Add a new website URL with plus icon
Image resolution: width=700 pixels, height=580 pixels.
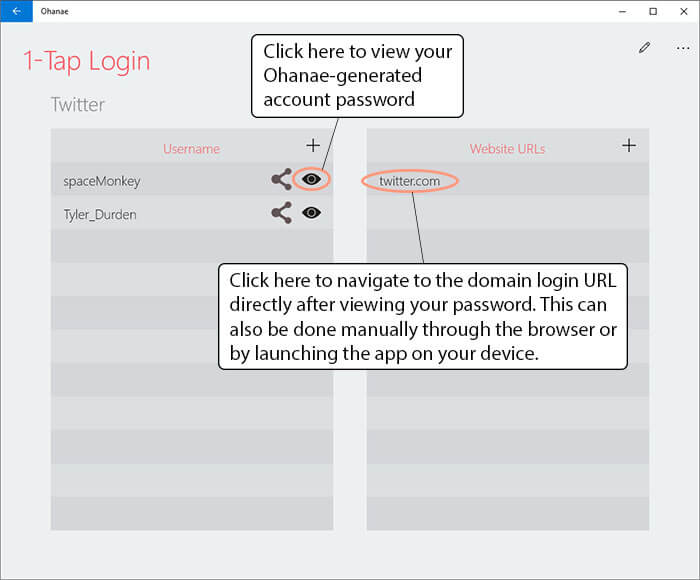(629, 145)
